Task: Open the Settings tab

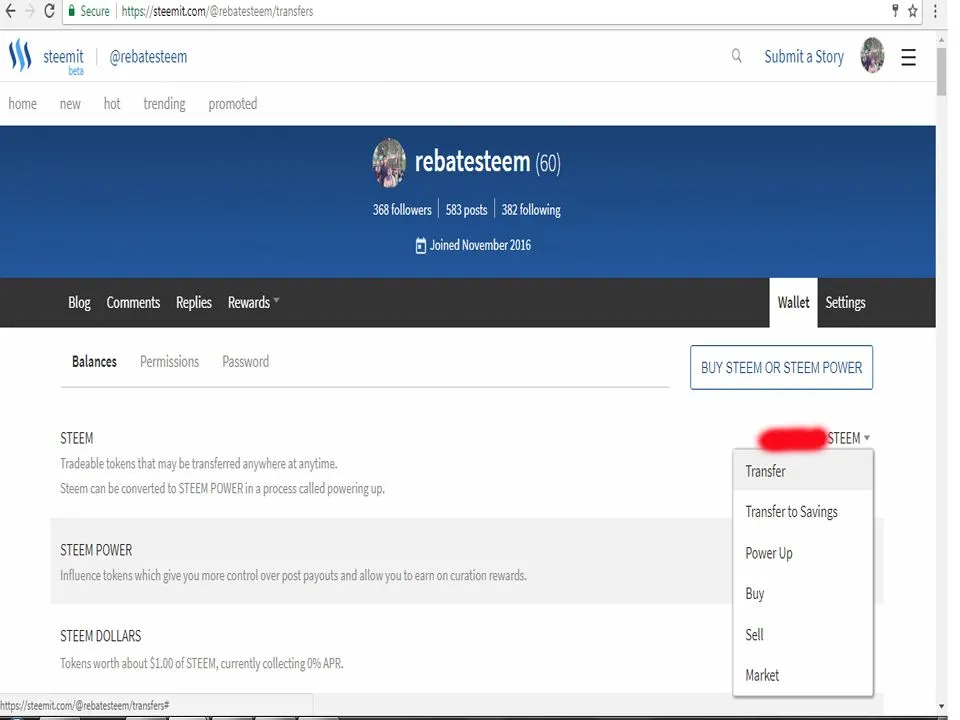Action: point(845,302)
